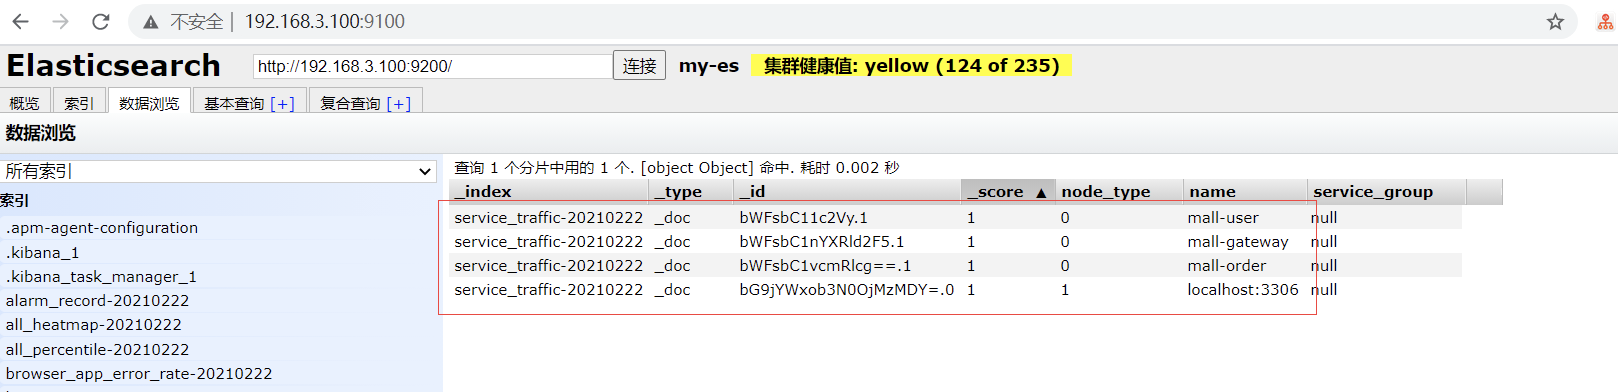
Task: Switch to the 概览 overview tab
Action: (x=24, y=102)
